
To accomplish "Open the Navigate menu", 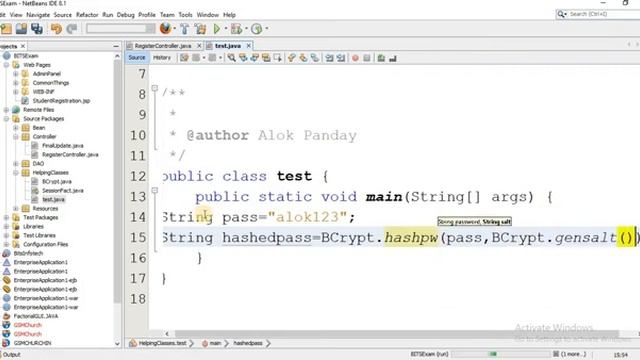I will pos(38,15).
